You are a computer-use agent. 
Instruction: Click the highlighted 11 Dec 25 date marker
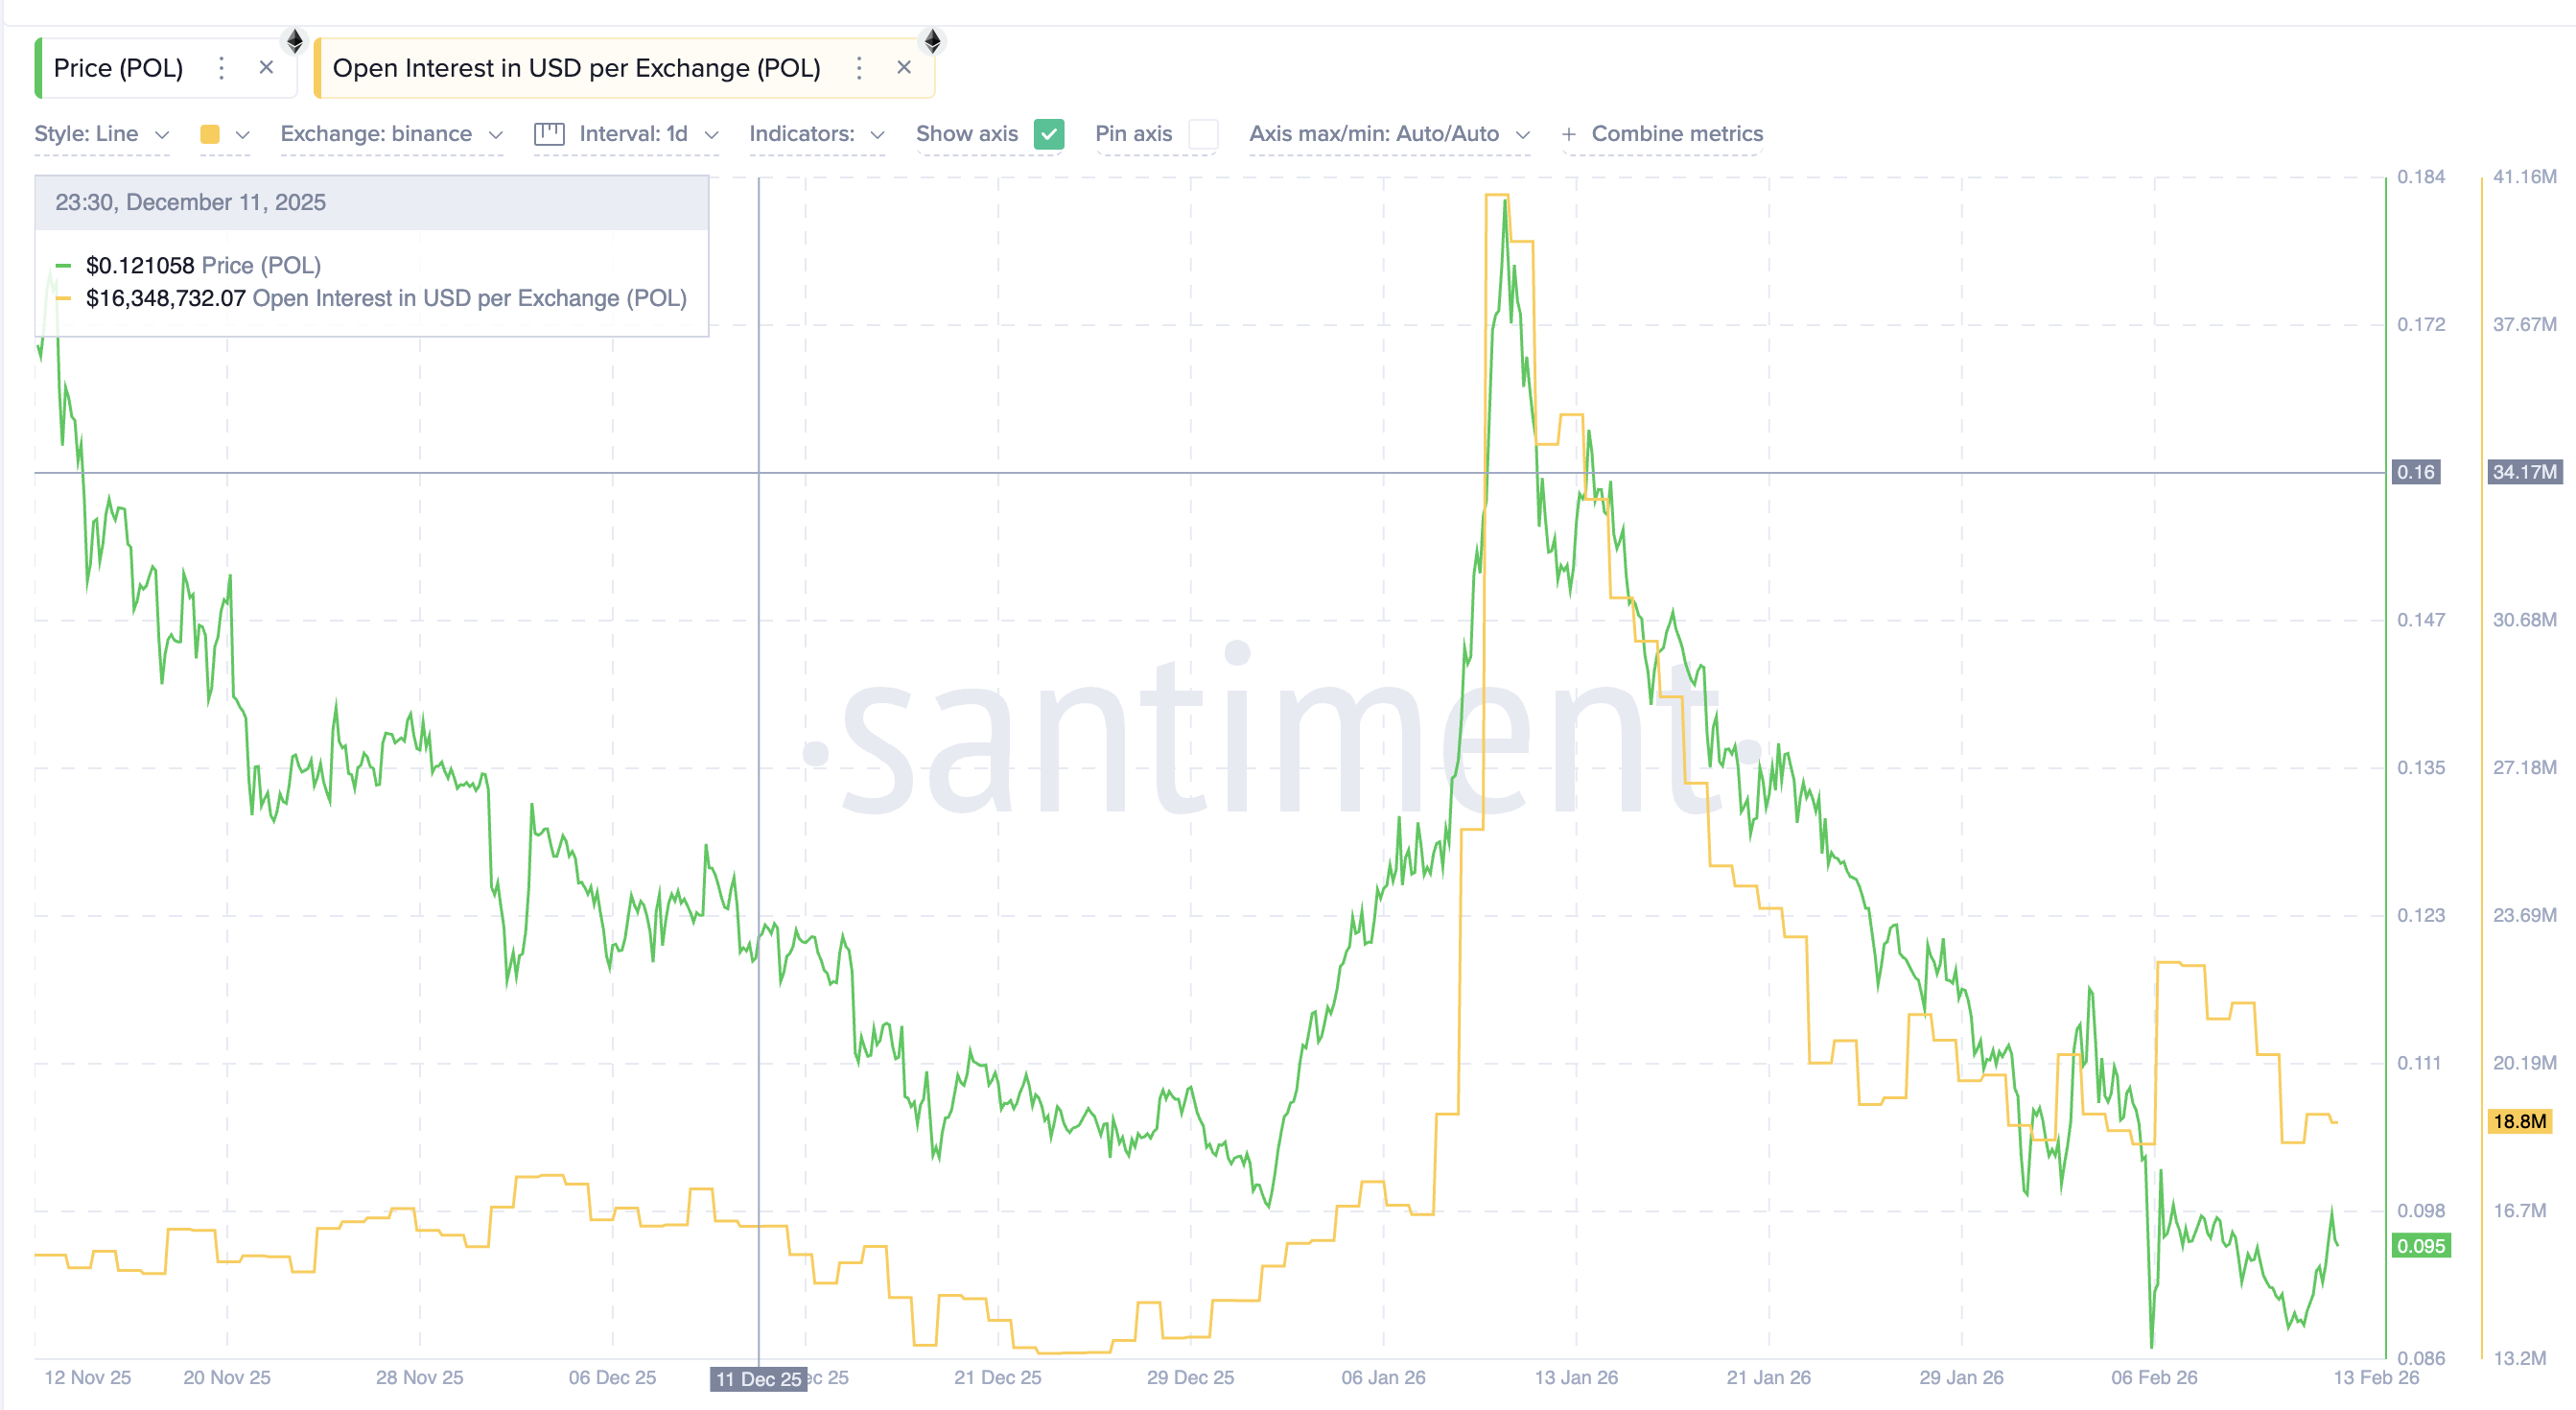pos(758,1379)
